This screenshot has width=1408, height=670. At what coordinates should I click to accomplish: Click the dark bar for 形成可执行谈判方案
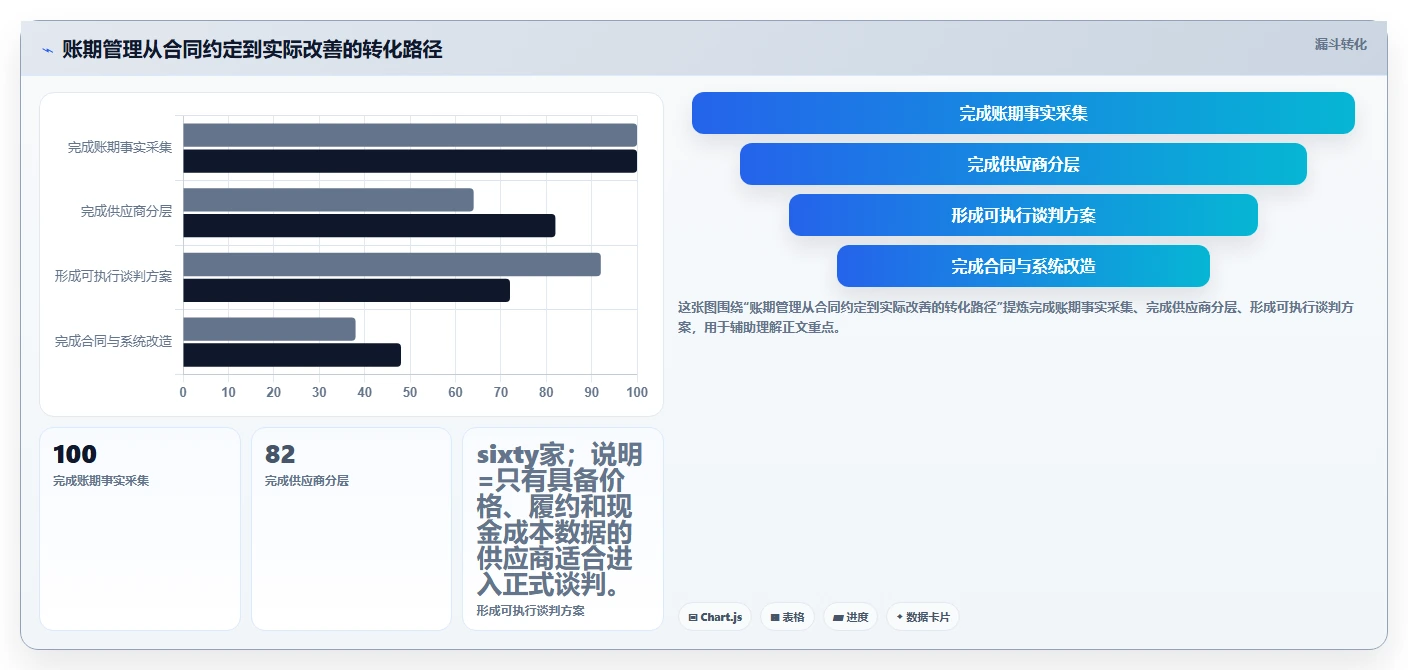point(346,290)
